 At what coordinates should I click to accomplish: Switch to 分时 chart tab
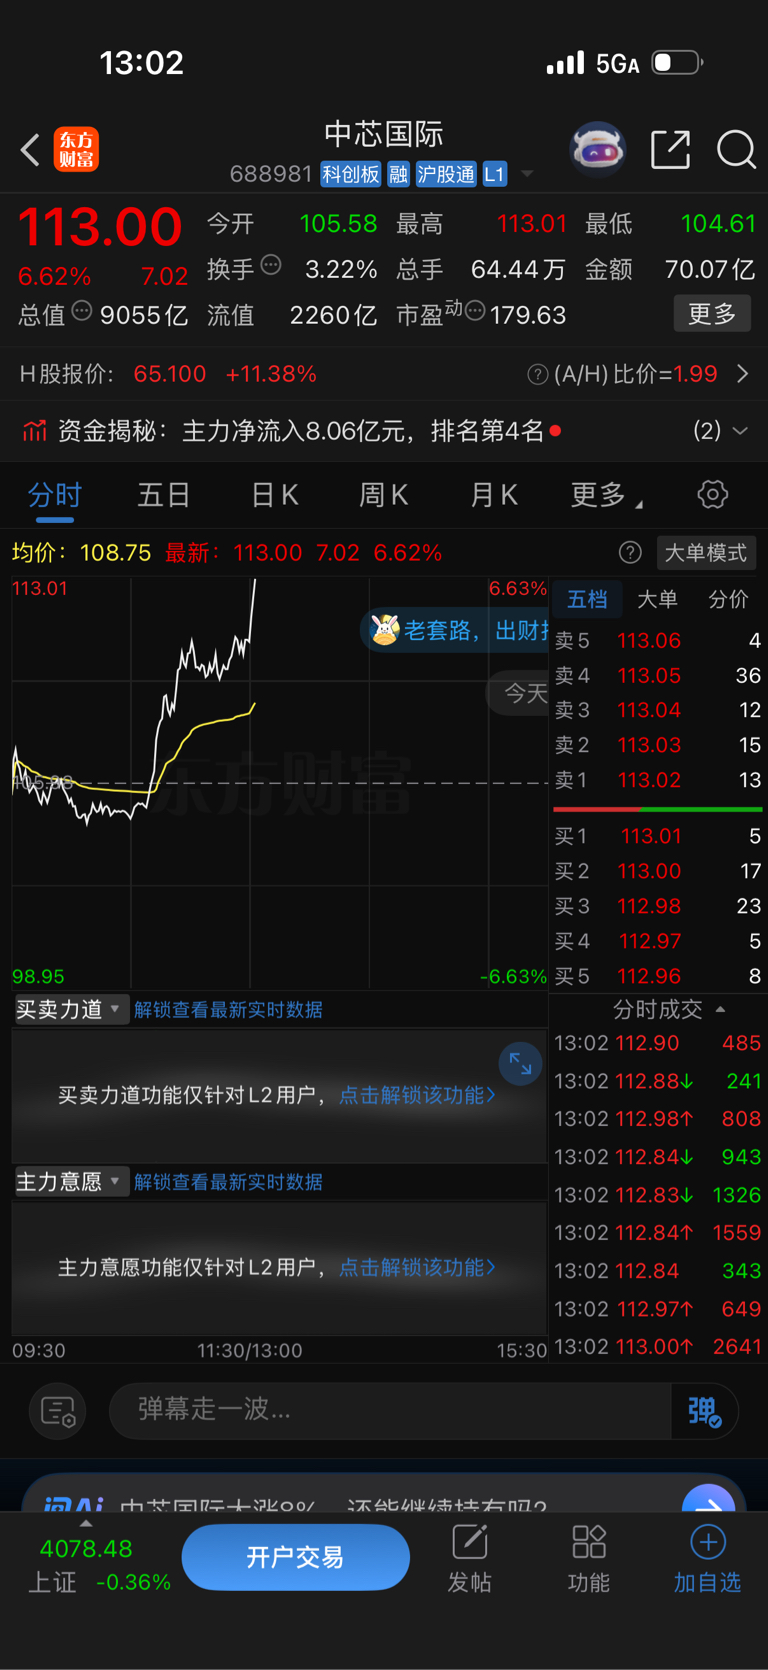click(x=55, y=495)
